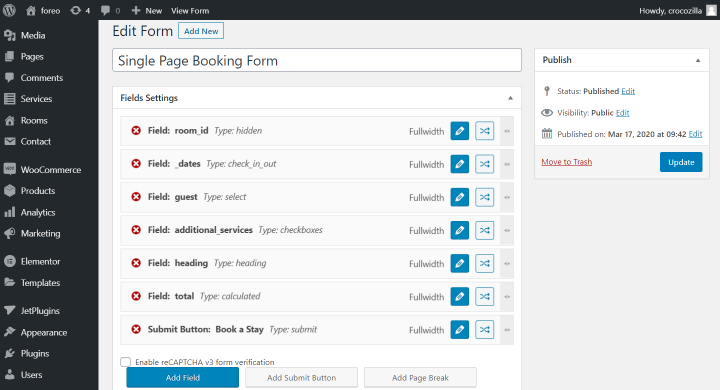This screenshot has height=390, width=720.
Task: Click shuffle icon on total row
Action: (484, 296)
